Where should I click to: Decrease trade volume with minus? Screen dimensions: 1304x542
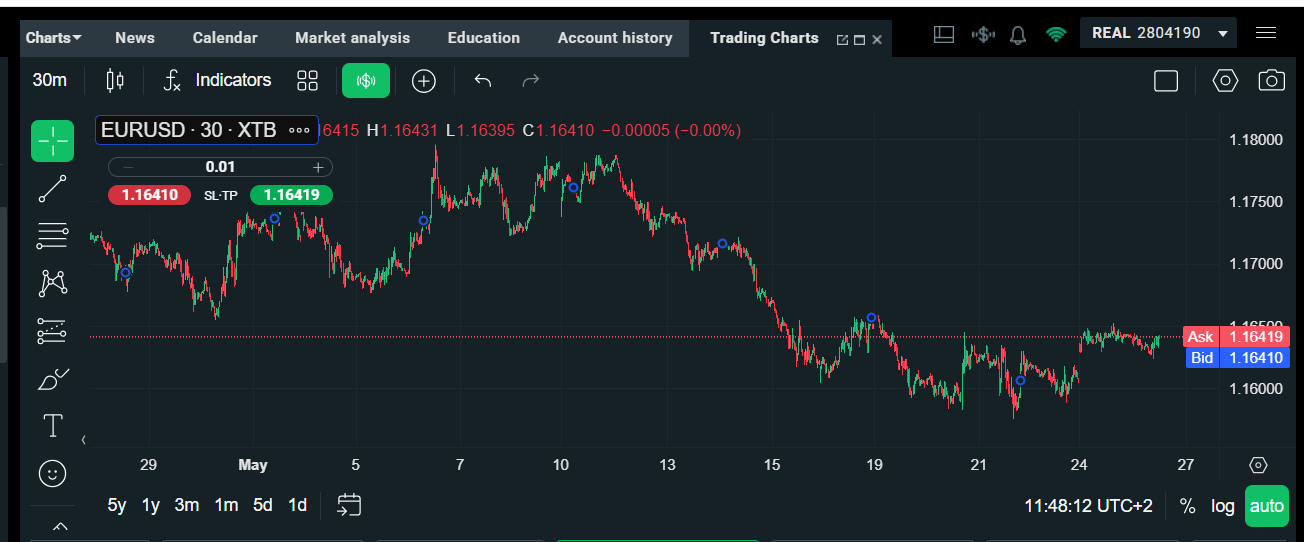[x=128, y=167]
